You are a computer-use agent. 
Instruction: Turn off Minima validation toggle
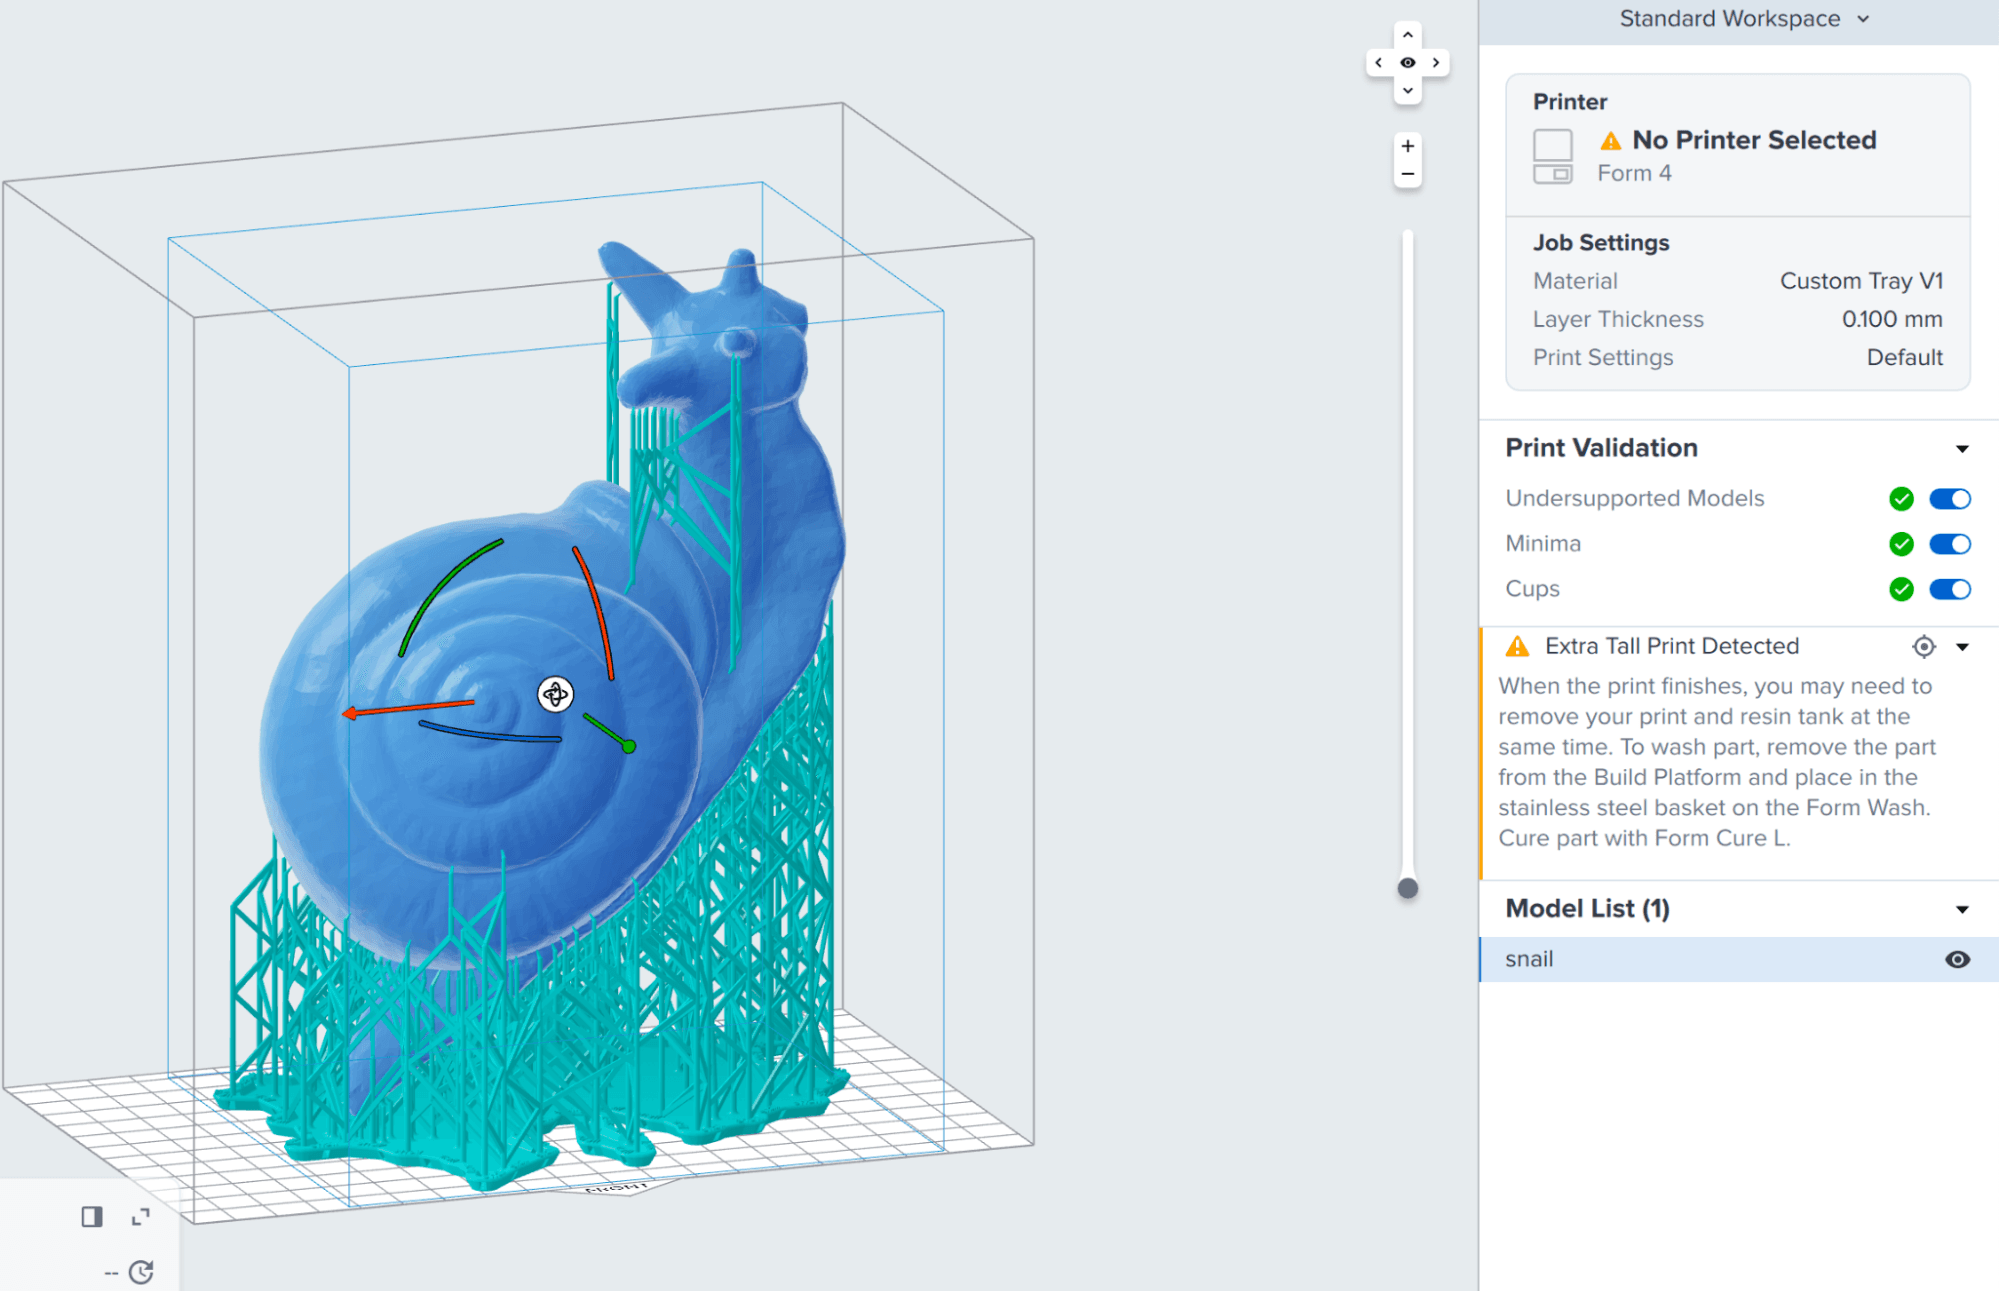click(x=1949, y=544)
